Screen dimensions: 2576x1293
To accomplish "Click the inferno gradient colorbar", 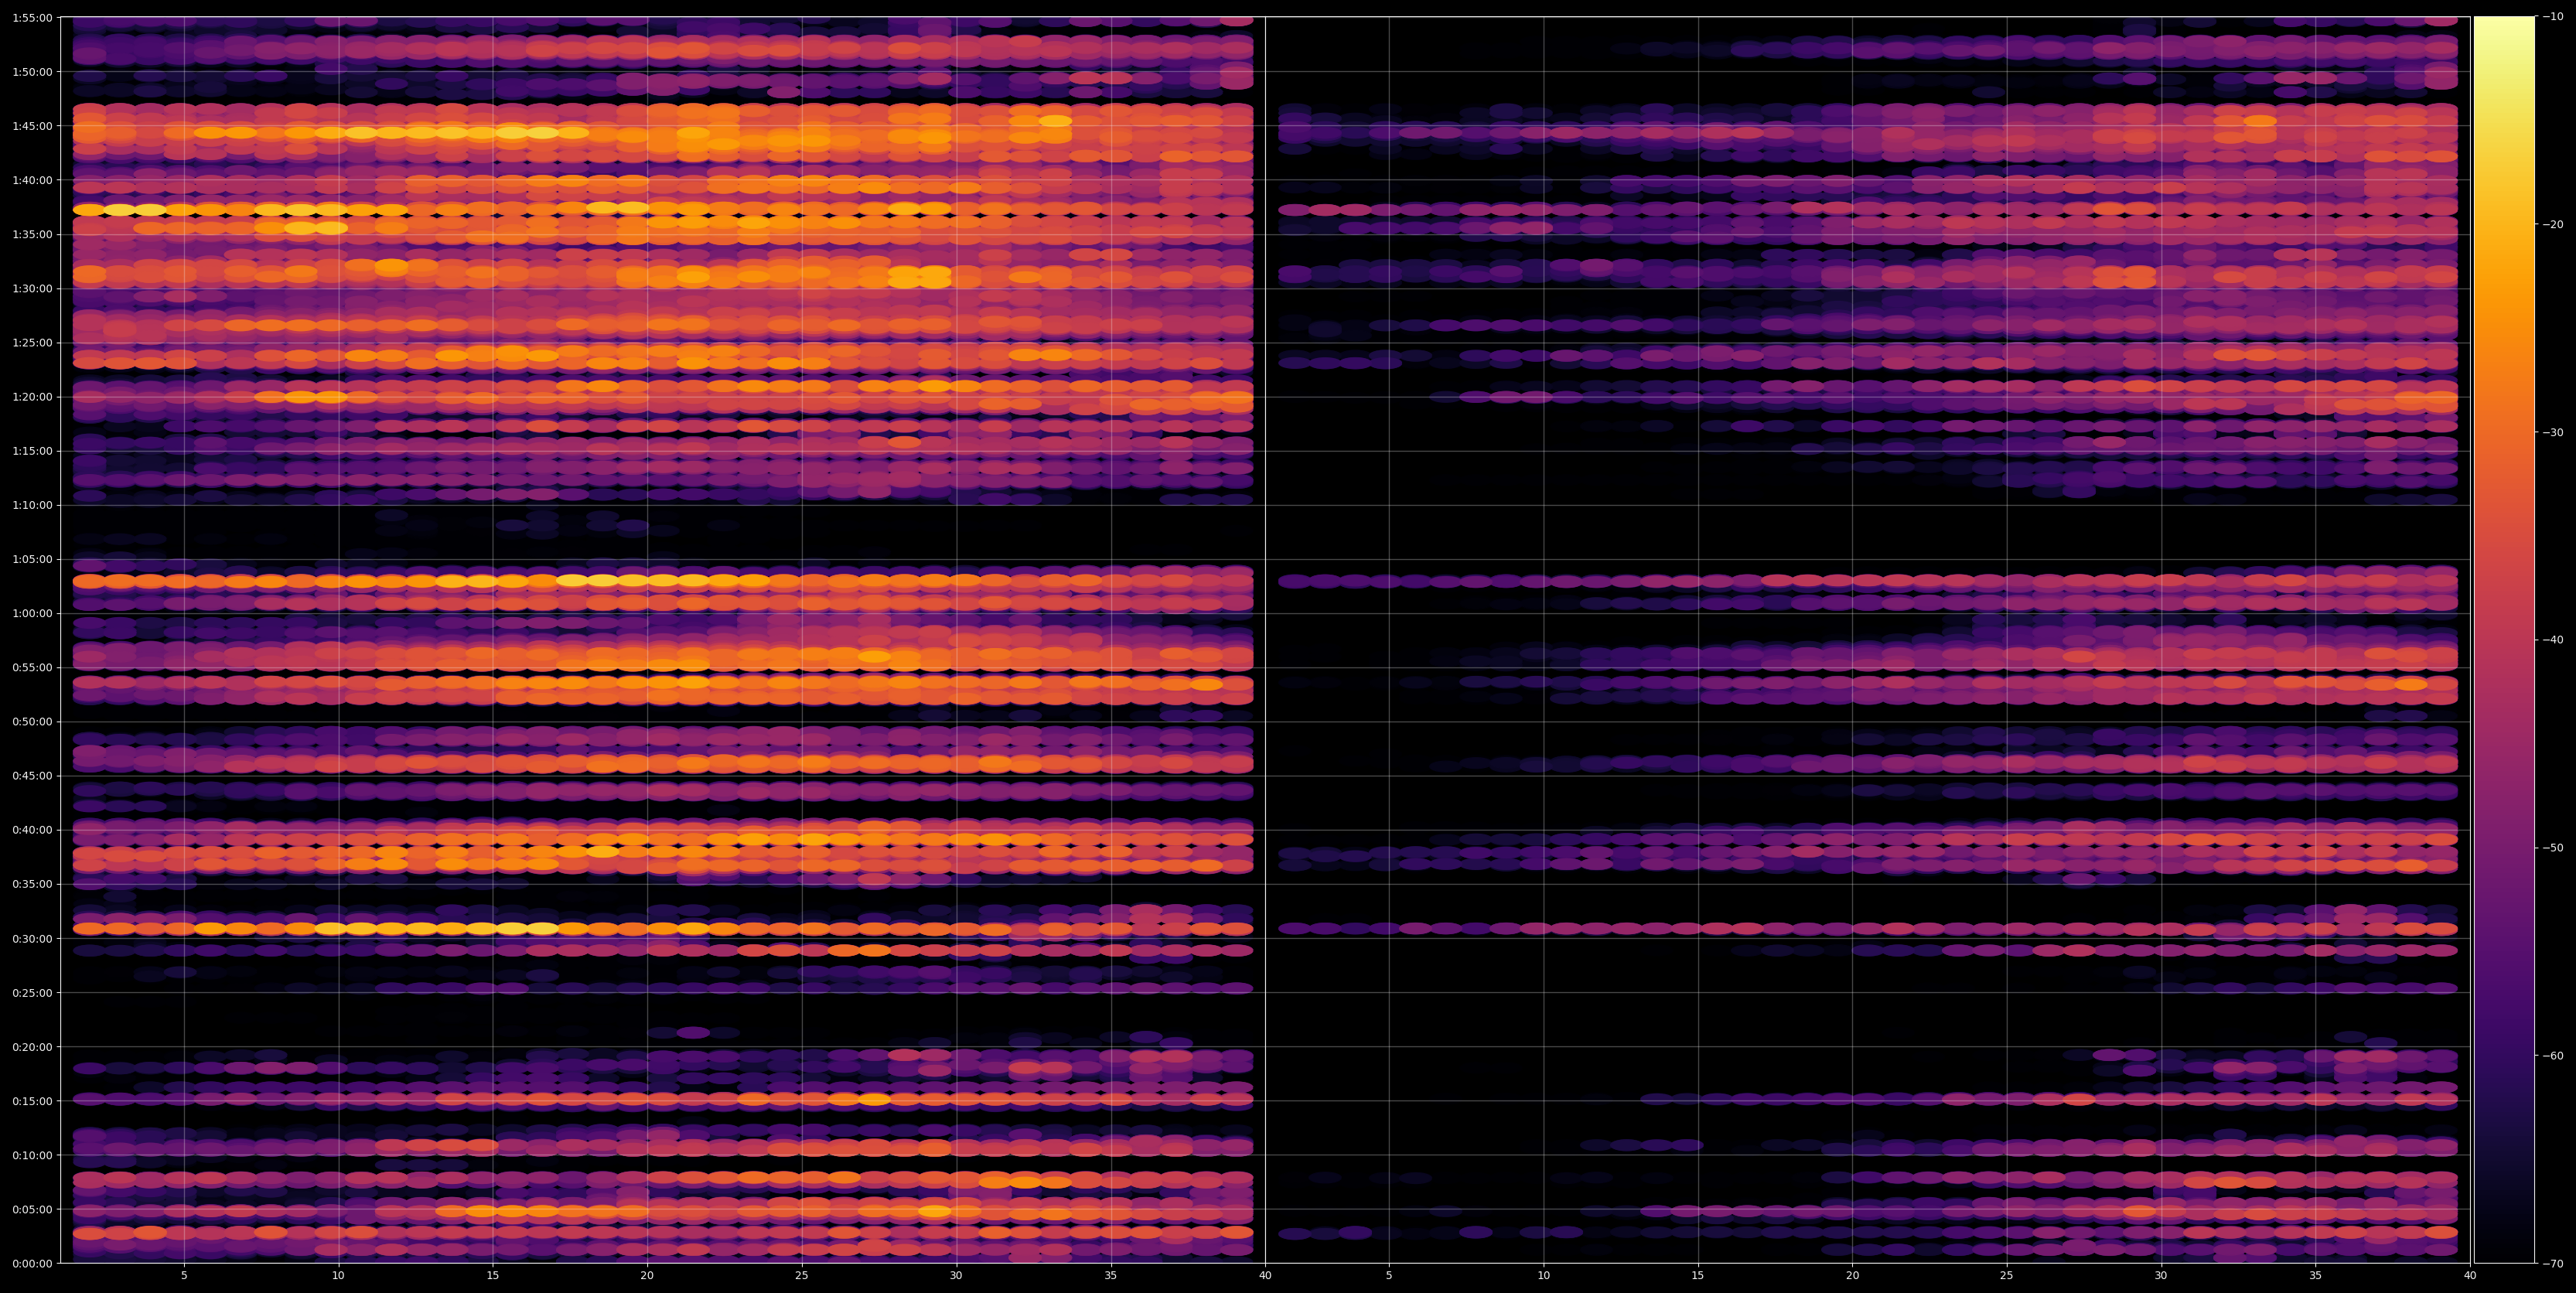I will click(x=2504, y=640).
